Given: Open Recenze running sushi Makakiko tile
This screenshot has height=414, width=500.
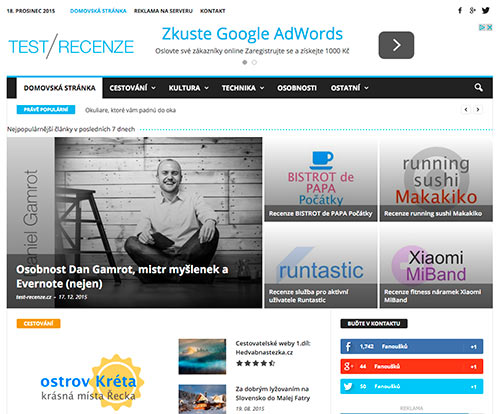Looking at the screenshot, I should tap(436, 180).
